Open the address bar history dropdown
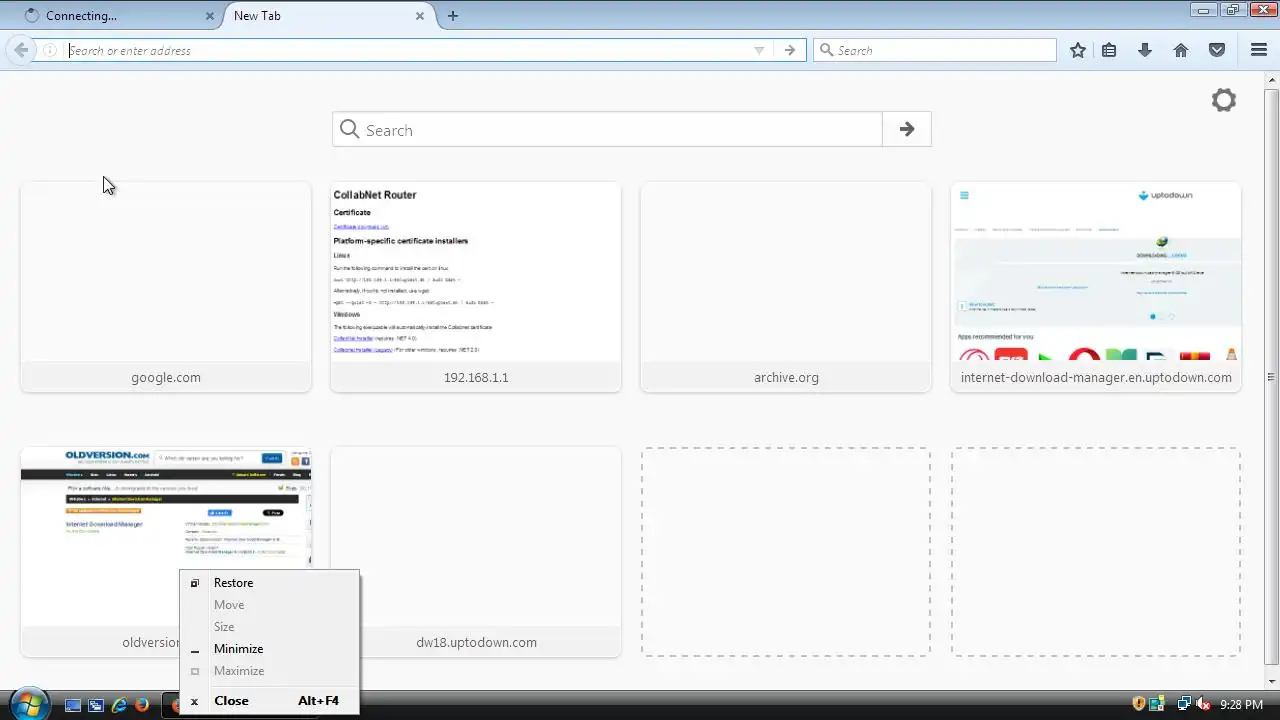This screenshot has height=720, width=1280. [759, 50]
